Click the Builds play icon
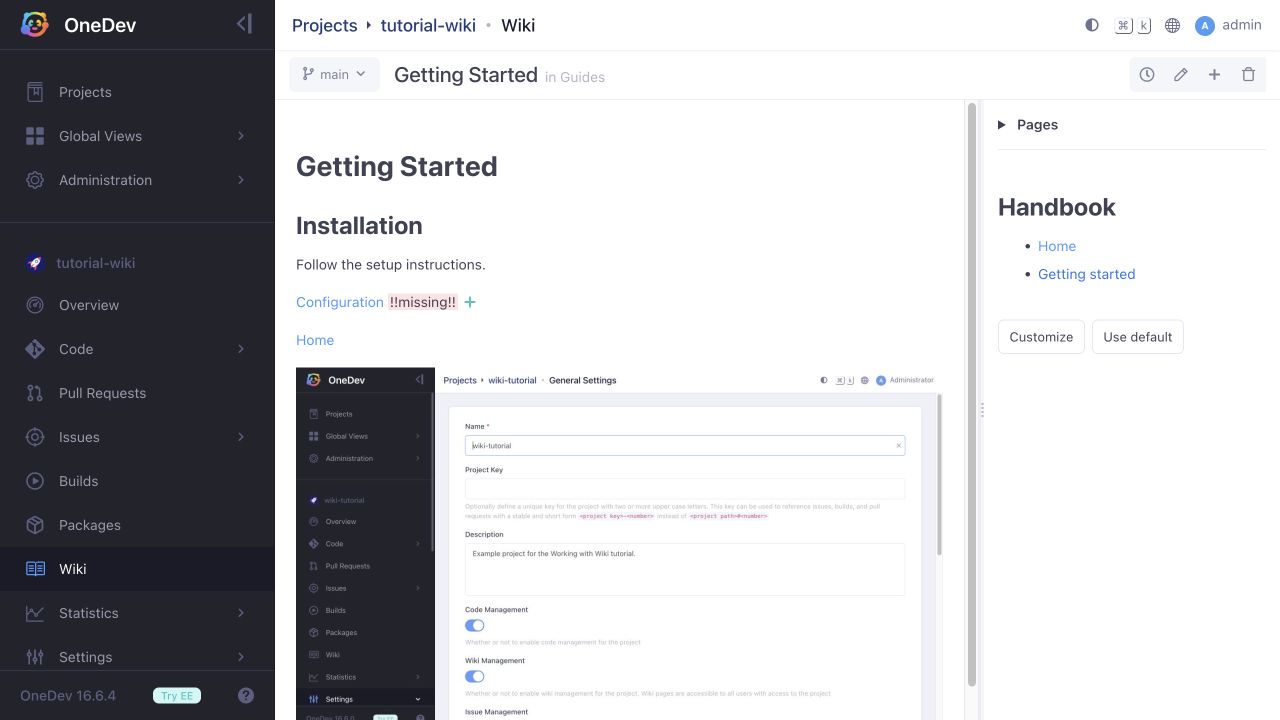 coord(35,481)
